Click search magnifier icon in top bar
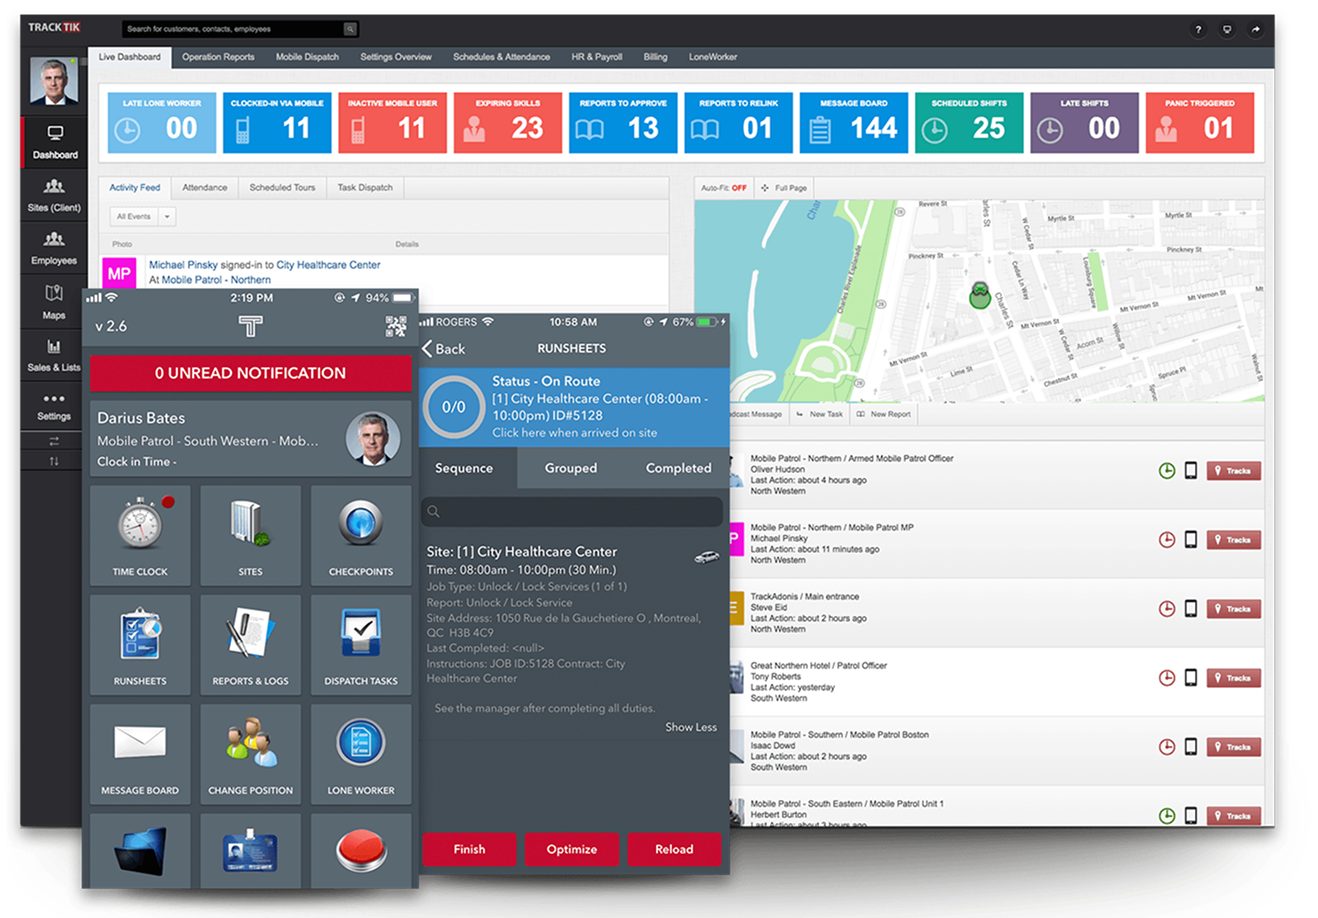1318x918 pixels. [x=349, y=29]
